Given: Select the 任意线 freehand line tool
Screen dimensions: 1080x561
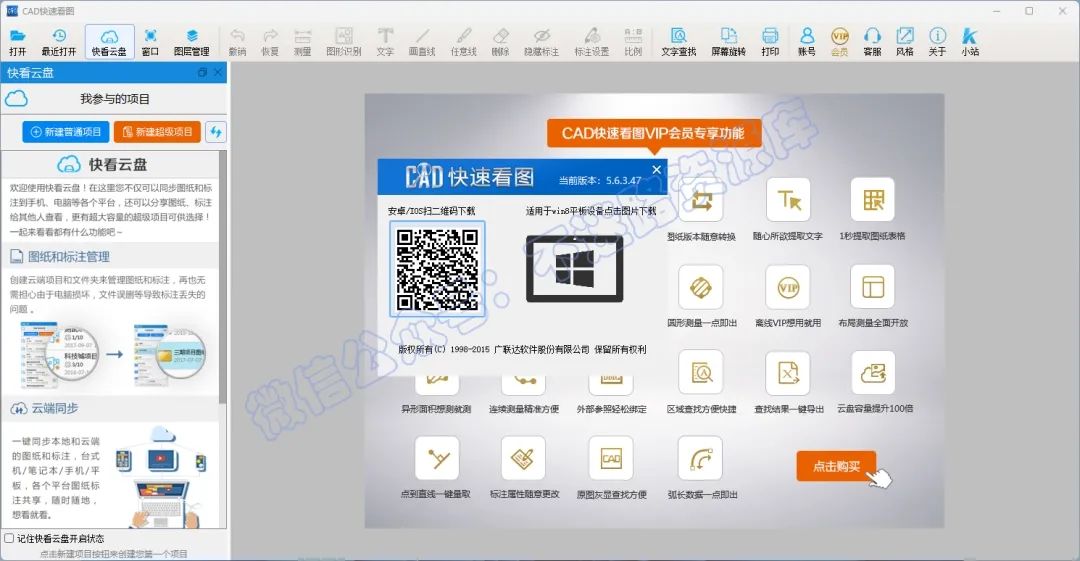Looking at the screenshot, I should click(464, 42).
